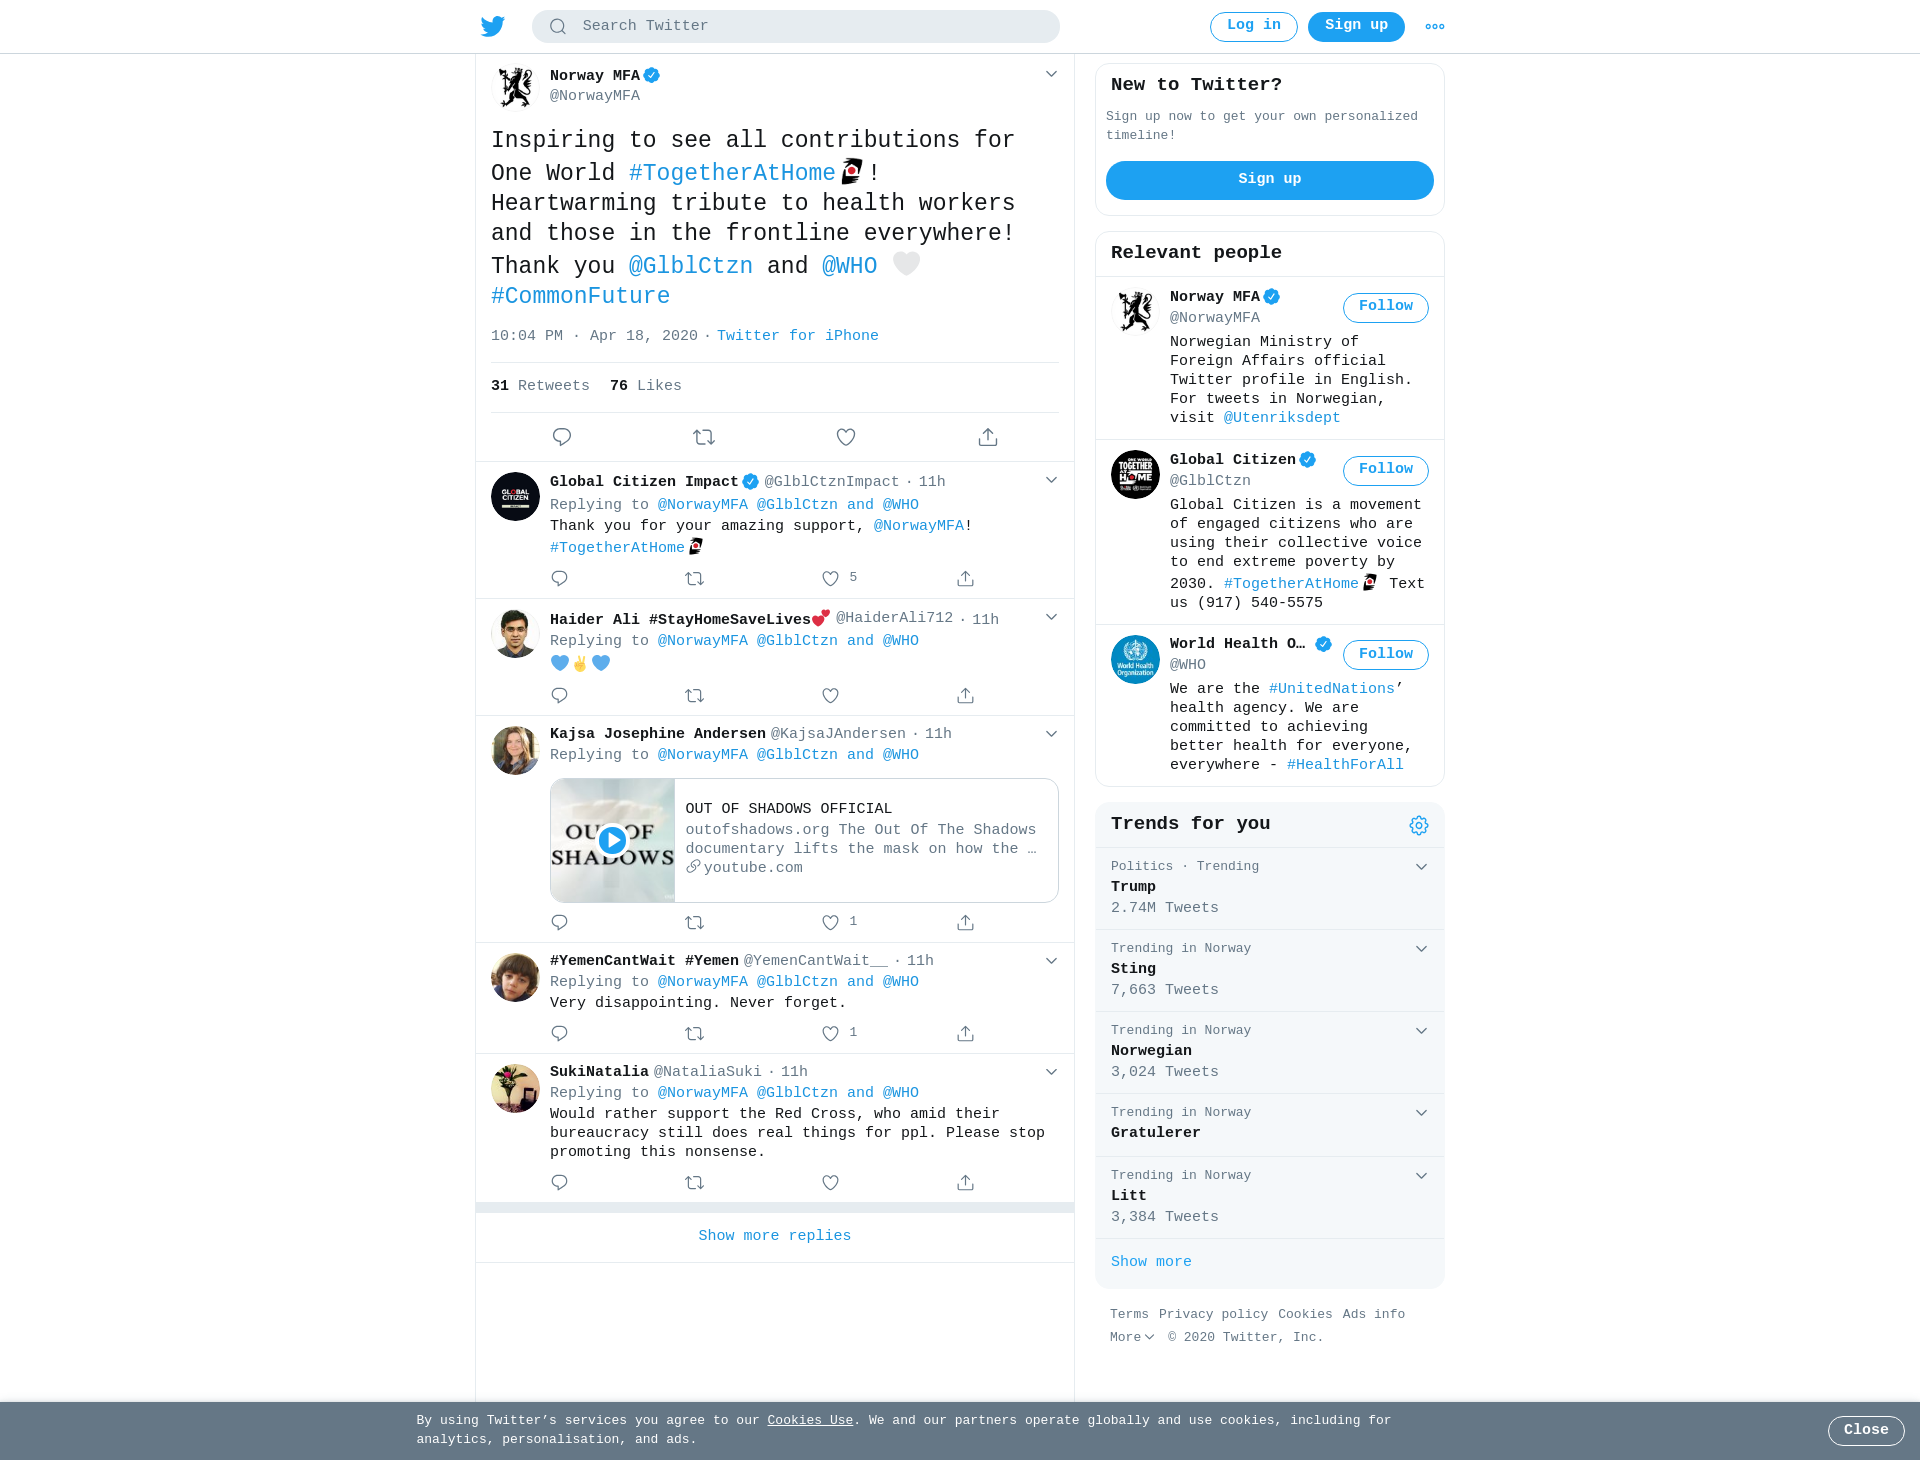Retweet the SukiNatalia reply

(695, 1182)
